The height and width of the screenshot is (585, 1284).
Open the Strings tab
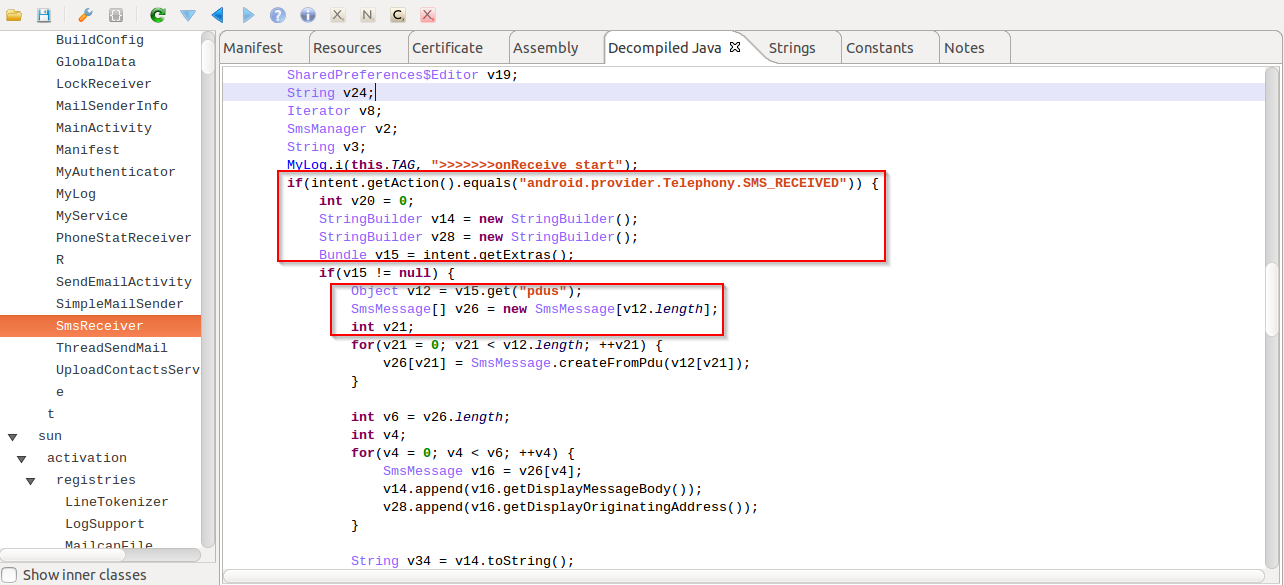[x=791, y=48]
